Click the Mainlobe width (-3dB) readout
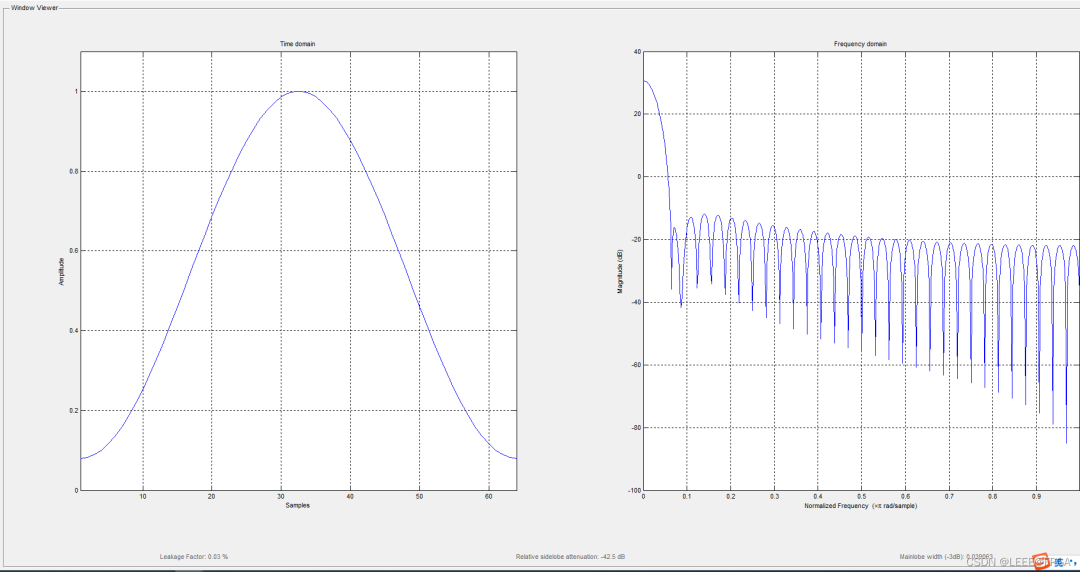The width and height of the screenshot is (1080, 572). [945, 556]
